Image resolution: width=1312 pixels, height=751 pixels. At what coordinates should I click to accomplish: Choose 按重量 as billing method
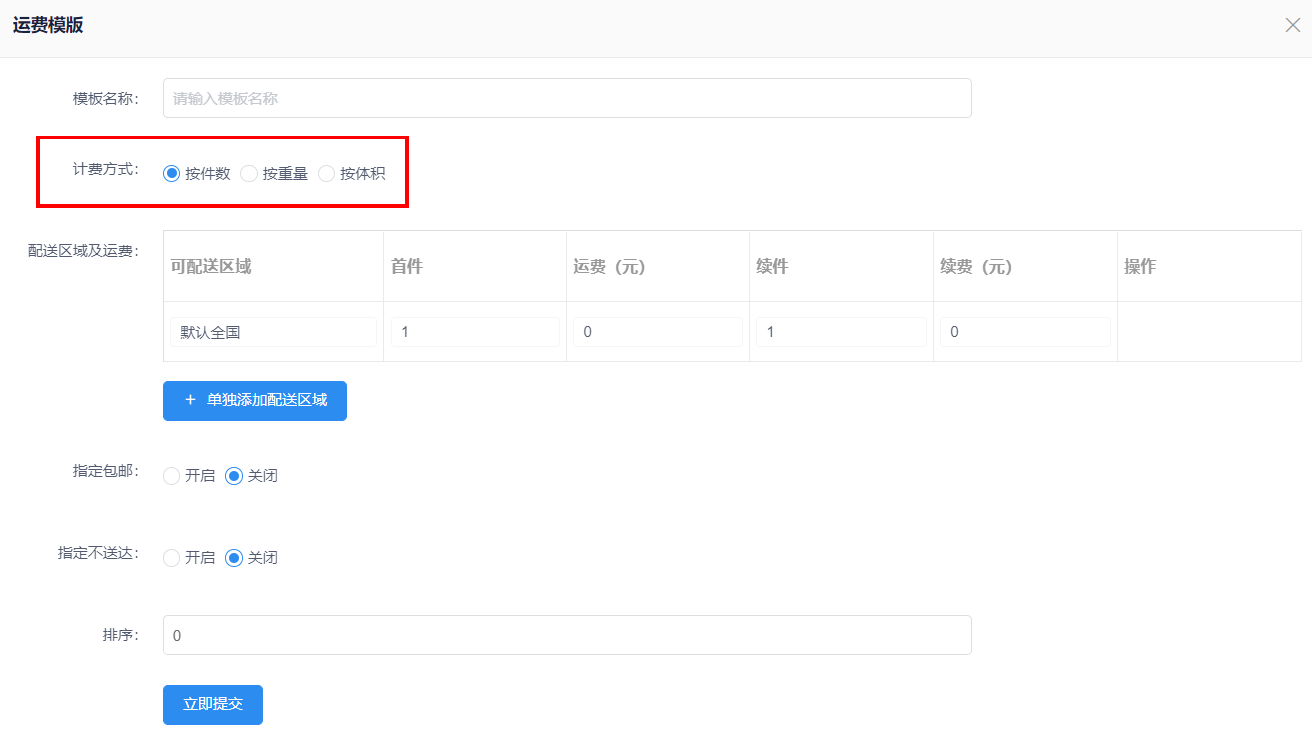[249, 173]
